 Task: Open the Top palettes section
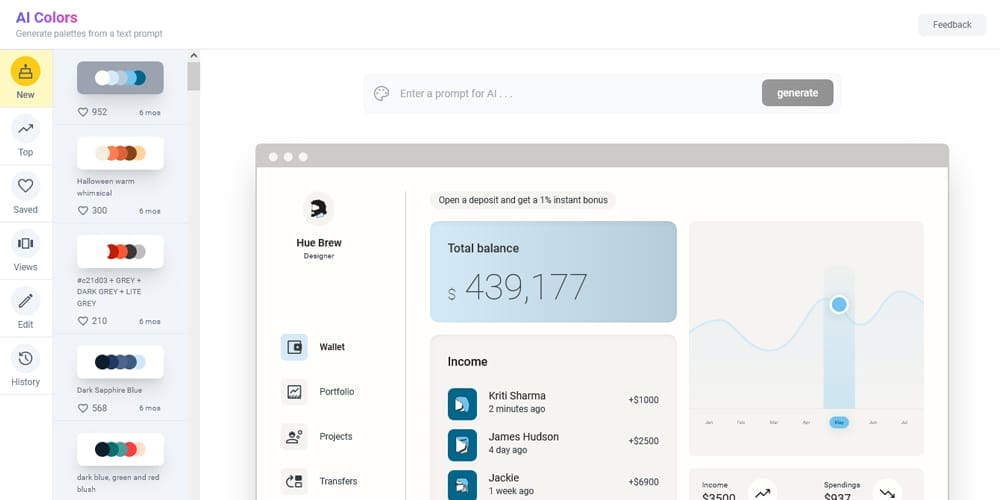(25, 130)
